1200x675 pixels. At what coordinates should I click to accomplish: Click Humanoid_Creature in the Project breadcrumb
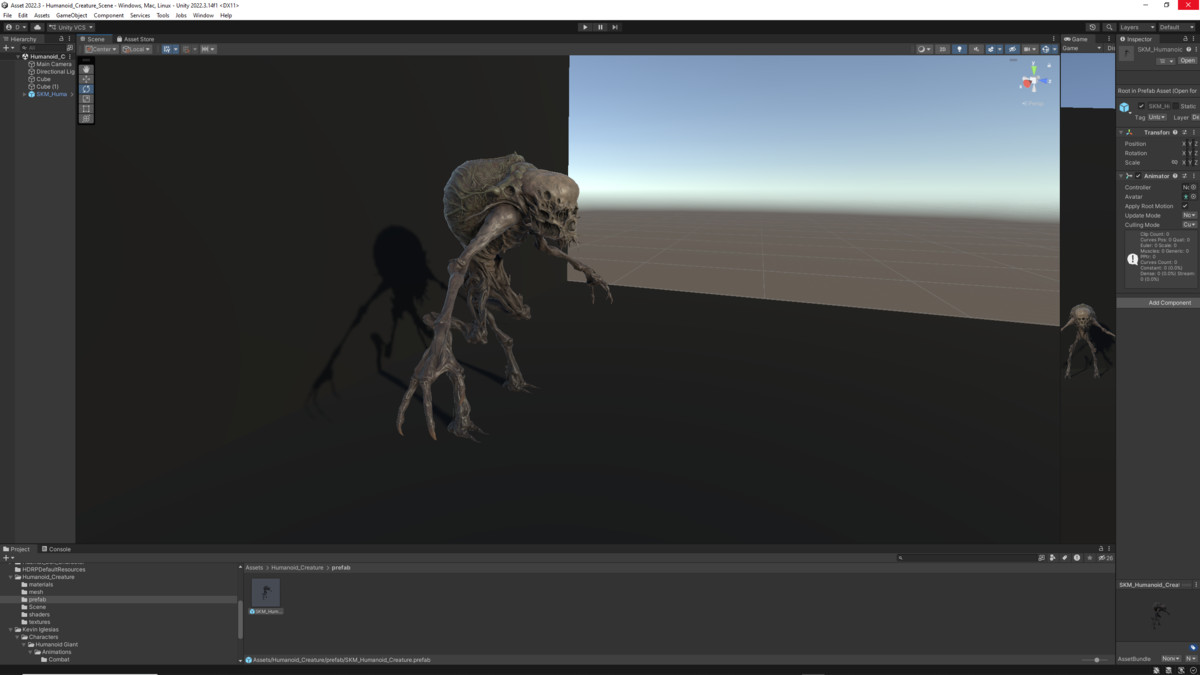coord(297,567)
